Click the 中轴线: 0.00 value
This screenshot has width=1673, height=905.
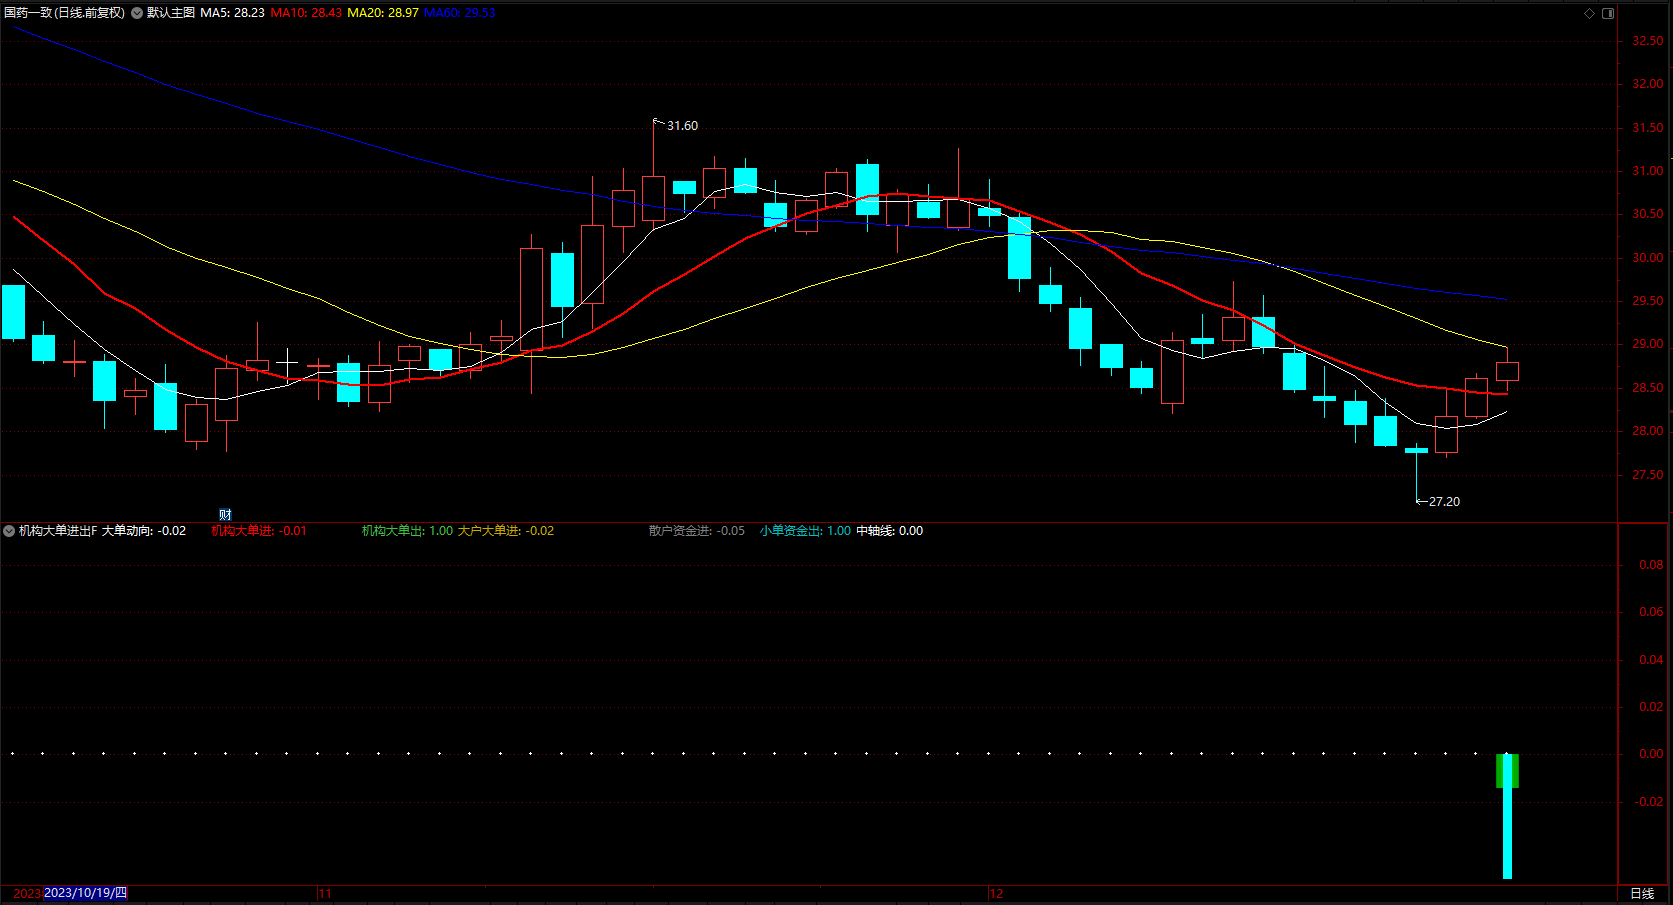pyautogui.click(x=890, y=531)
